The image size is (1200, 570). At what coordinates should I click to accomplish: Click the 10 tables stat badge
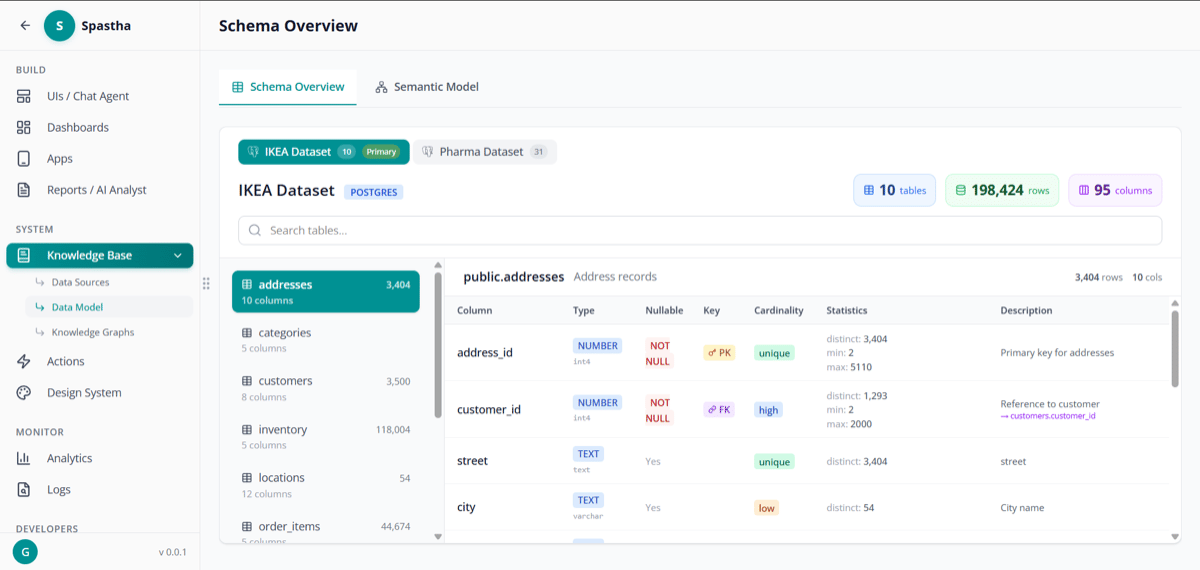click(x=895, y=190)
